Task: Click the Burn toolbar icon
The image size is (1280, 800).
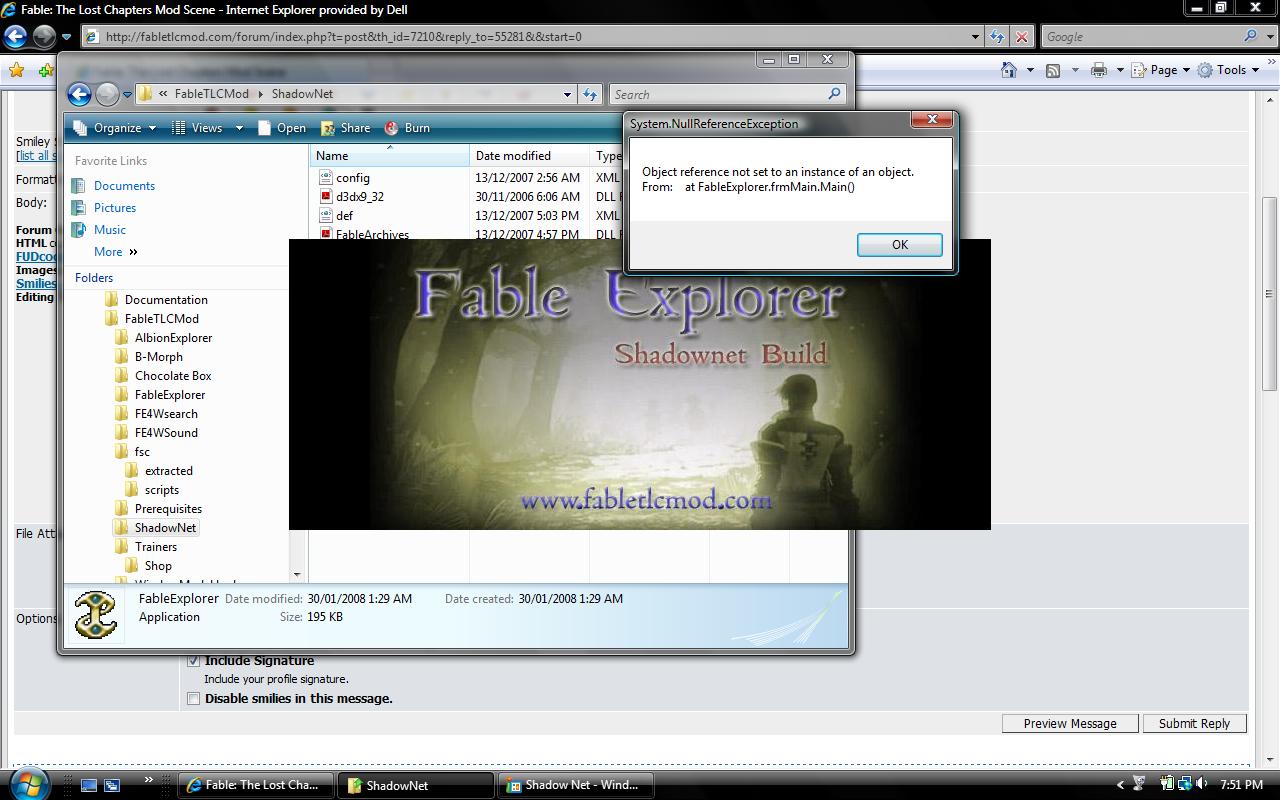Action: click(392, 128)
